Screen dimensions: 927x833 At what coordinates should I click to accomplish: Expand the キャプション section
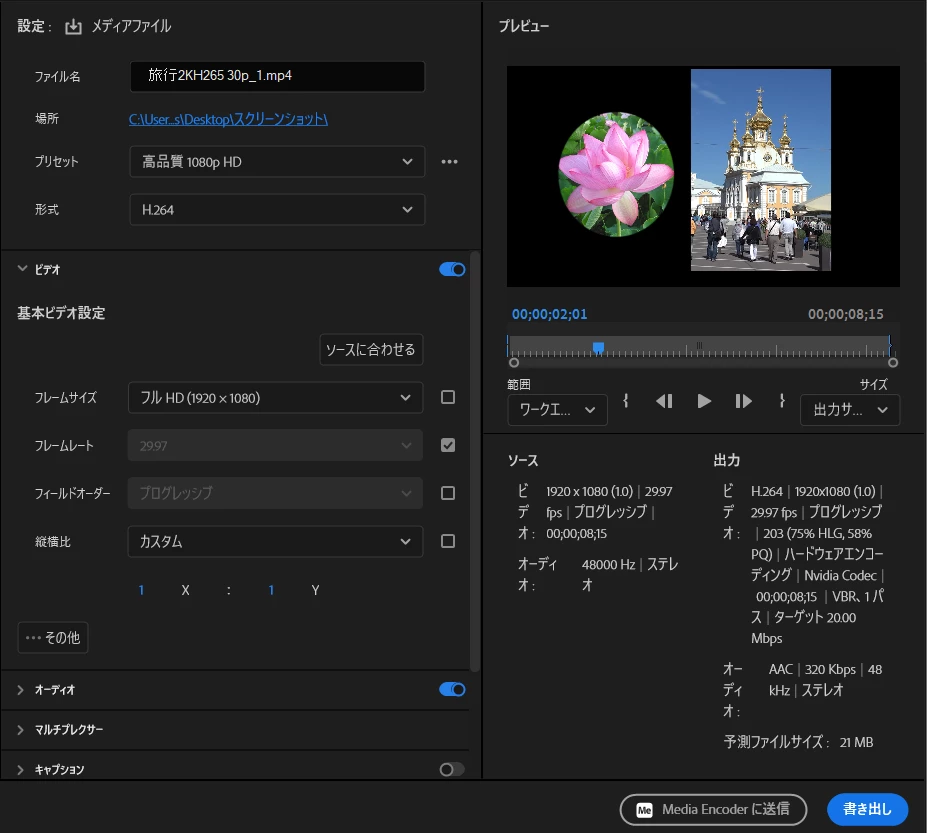(x=21, y=770)
